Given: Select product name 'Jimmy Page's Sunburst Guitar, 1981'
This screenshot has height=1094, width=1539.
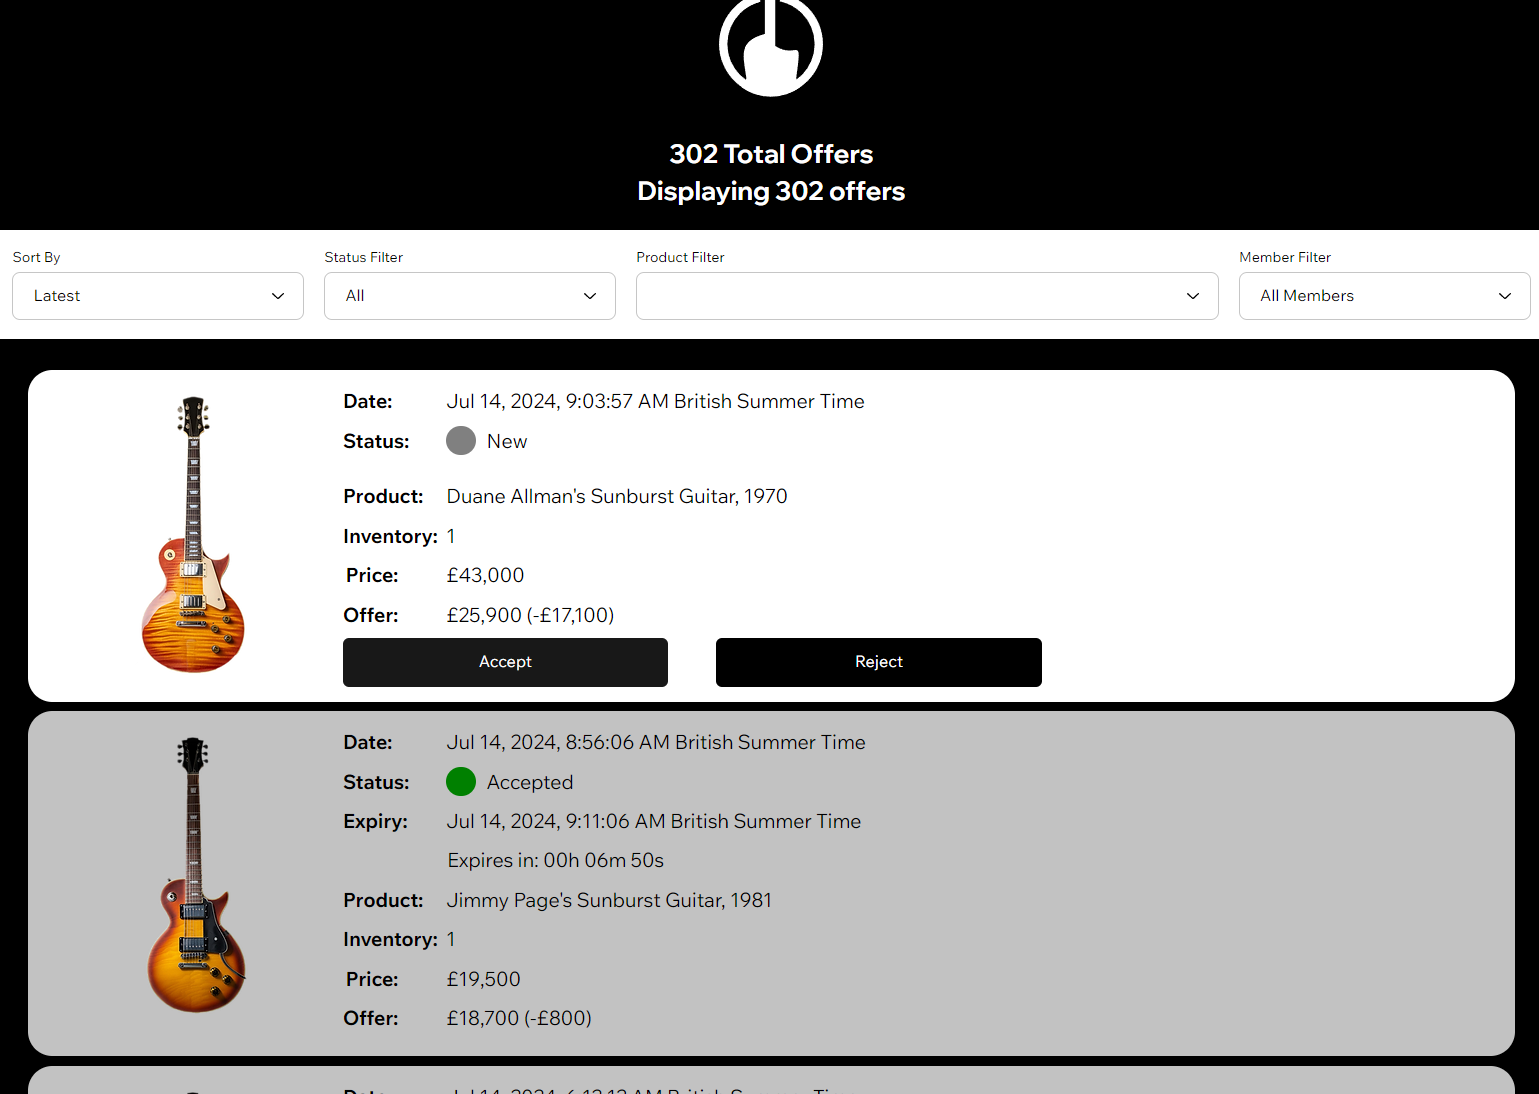Looking at the screenshot, I should coord(609,900).
